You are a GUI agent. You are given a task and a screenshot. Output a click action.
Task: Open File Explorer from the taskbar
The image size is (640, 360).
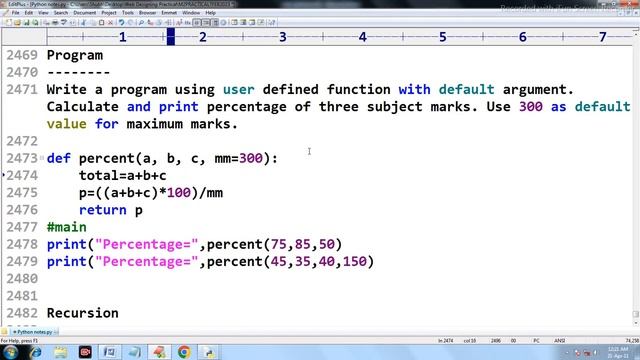point(60,352)
